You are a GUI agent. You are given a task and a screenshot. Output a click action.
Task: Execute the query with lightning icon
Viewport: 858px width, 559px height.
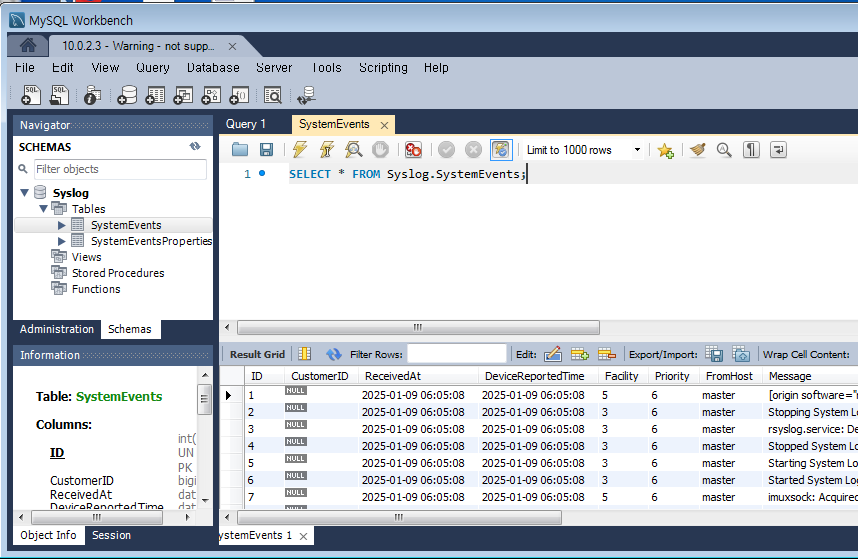pyautogui.click(x=300, y=149)
